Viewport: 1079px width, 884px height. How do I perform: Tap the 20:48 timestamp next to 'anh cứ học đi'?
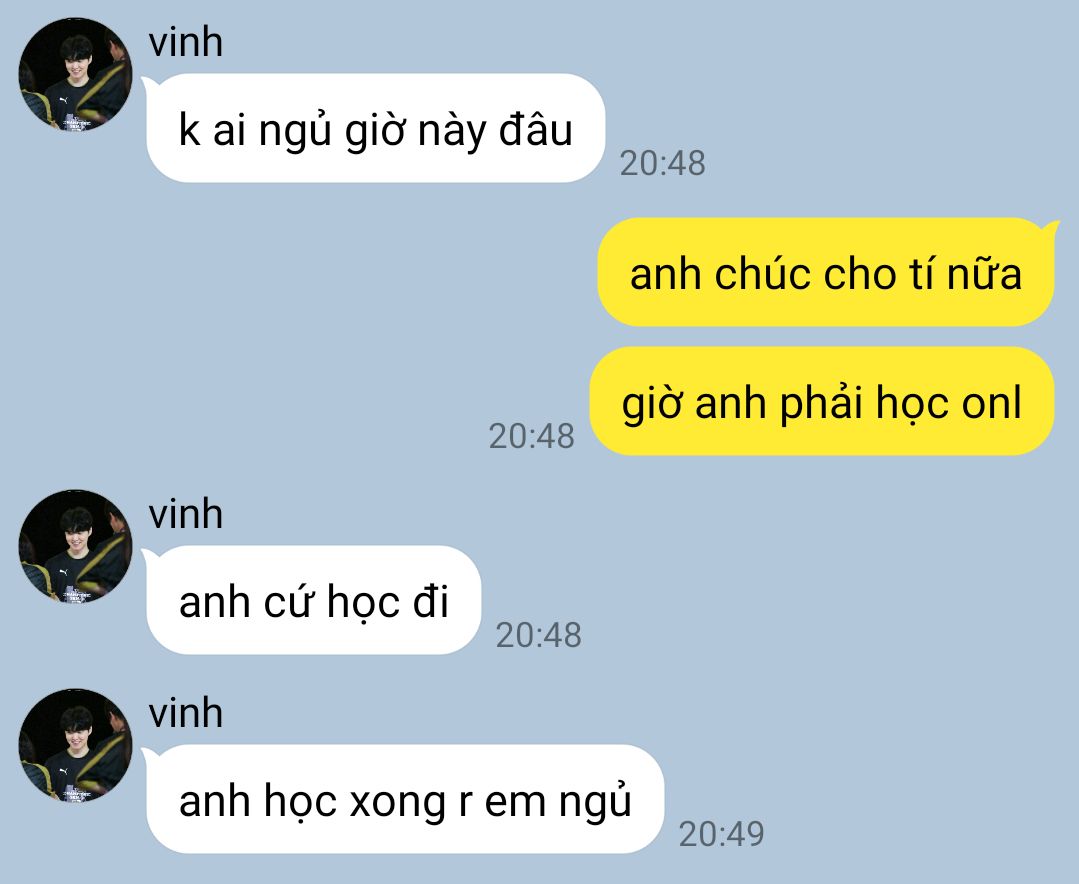pos(538,635)
